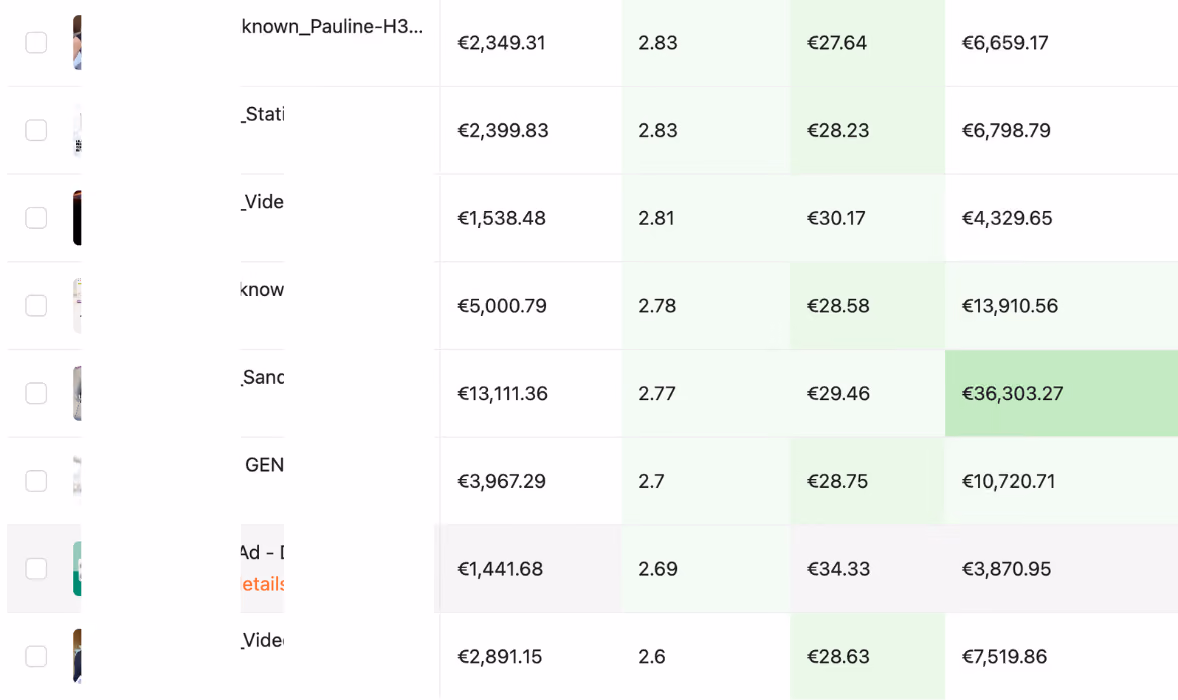Click the €13,910.56 value cell
Image resolution: width=1178 pixels, height=700 pixels.
(1061, 306)
